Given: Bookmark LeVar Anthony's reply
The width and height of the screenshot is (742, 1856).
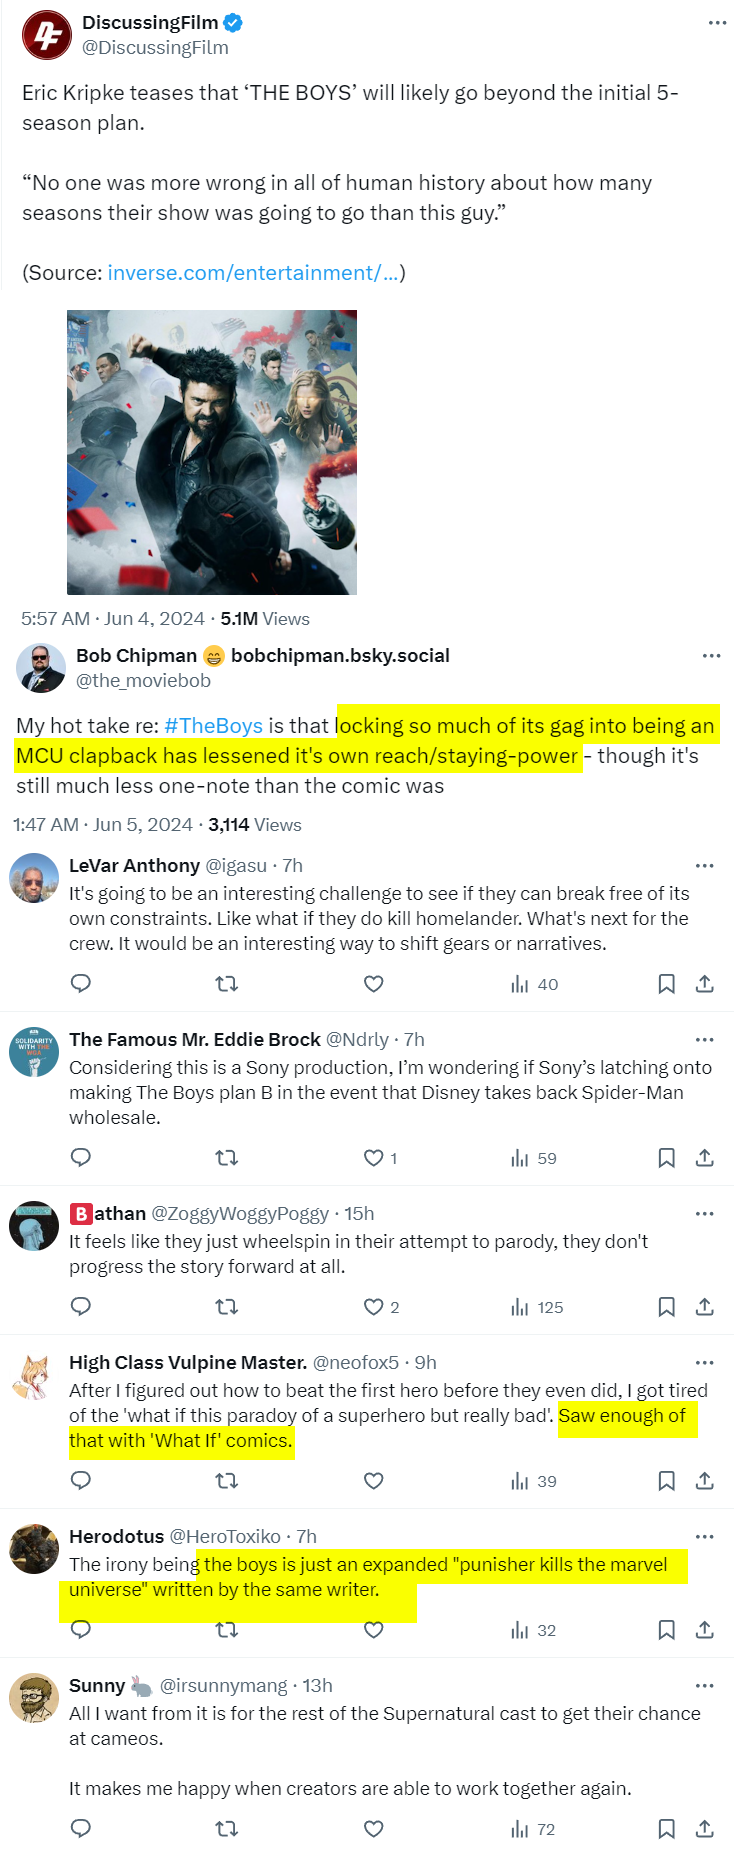Looking at the screenshot, I should coord(666,984).
